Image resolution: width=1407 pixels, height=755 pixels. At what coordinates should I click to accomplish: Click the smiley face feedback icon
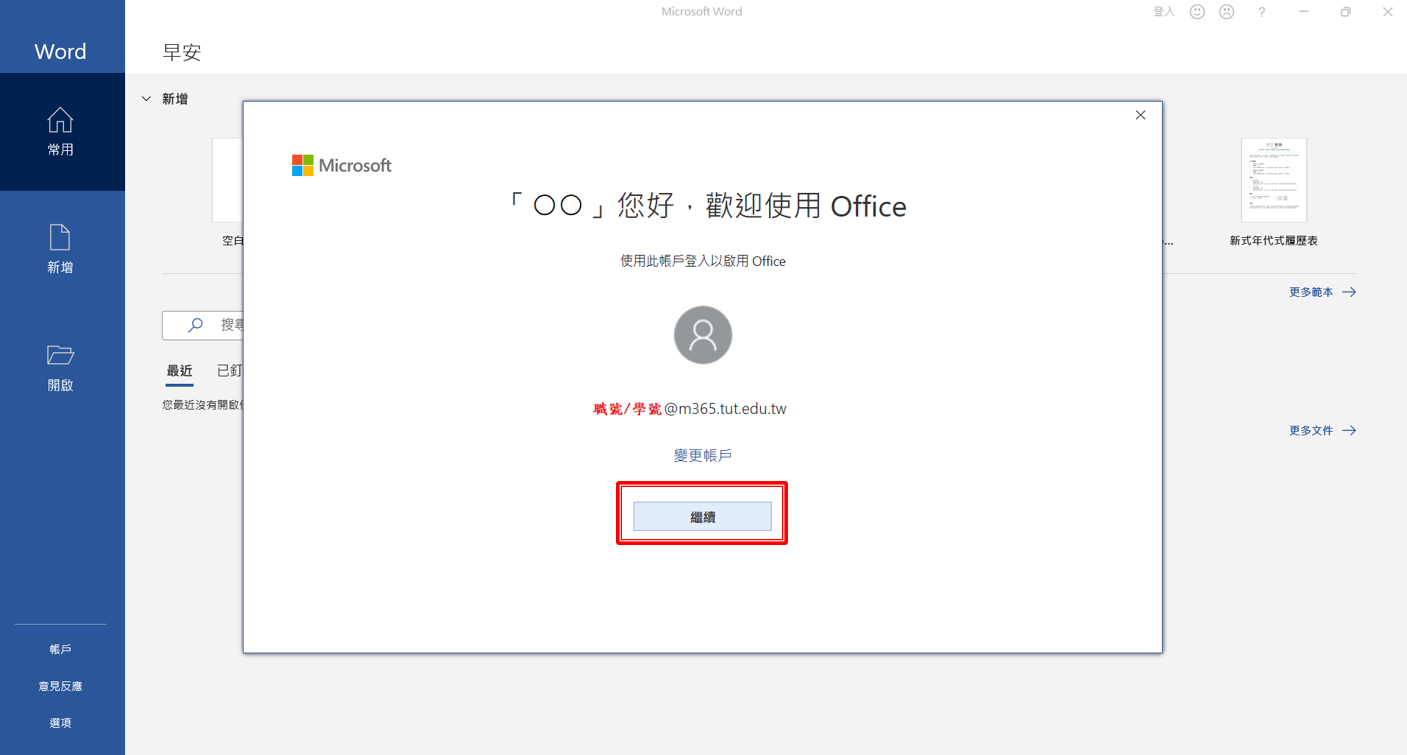pyautogui.click(x=1197, y=12)
